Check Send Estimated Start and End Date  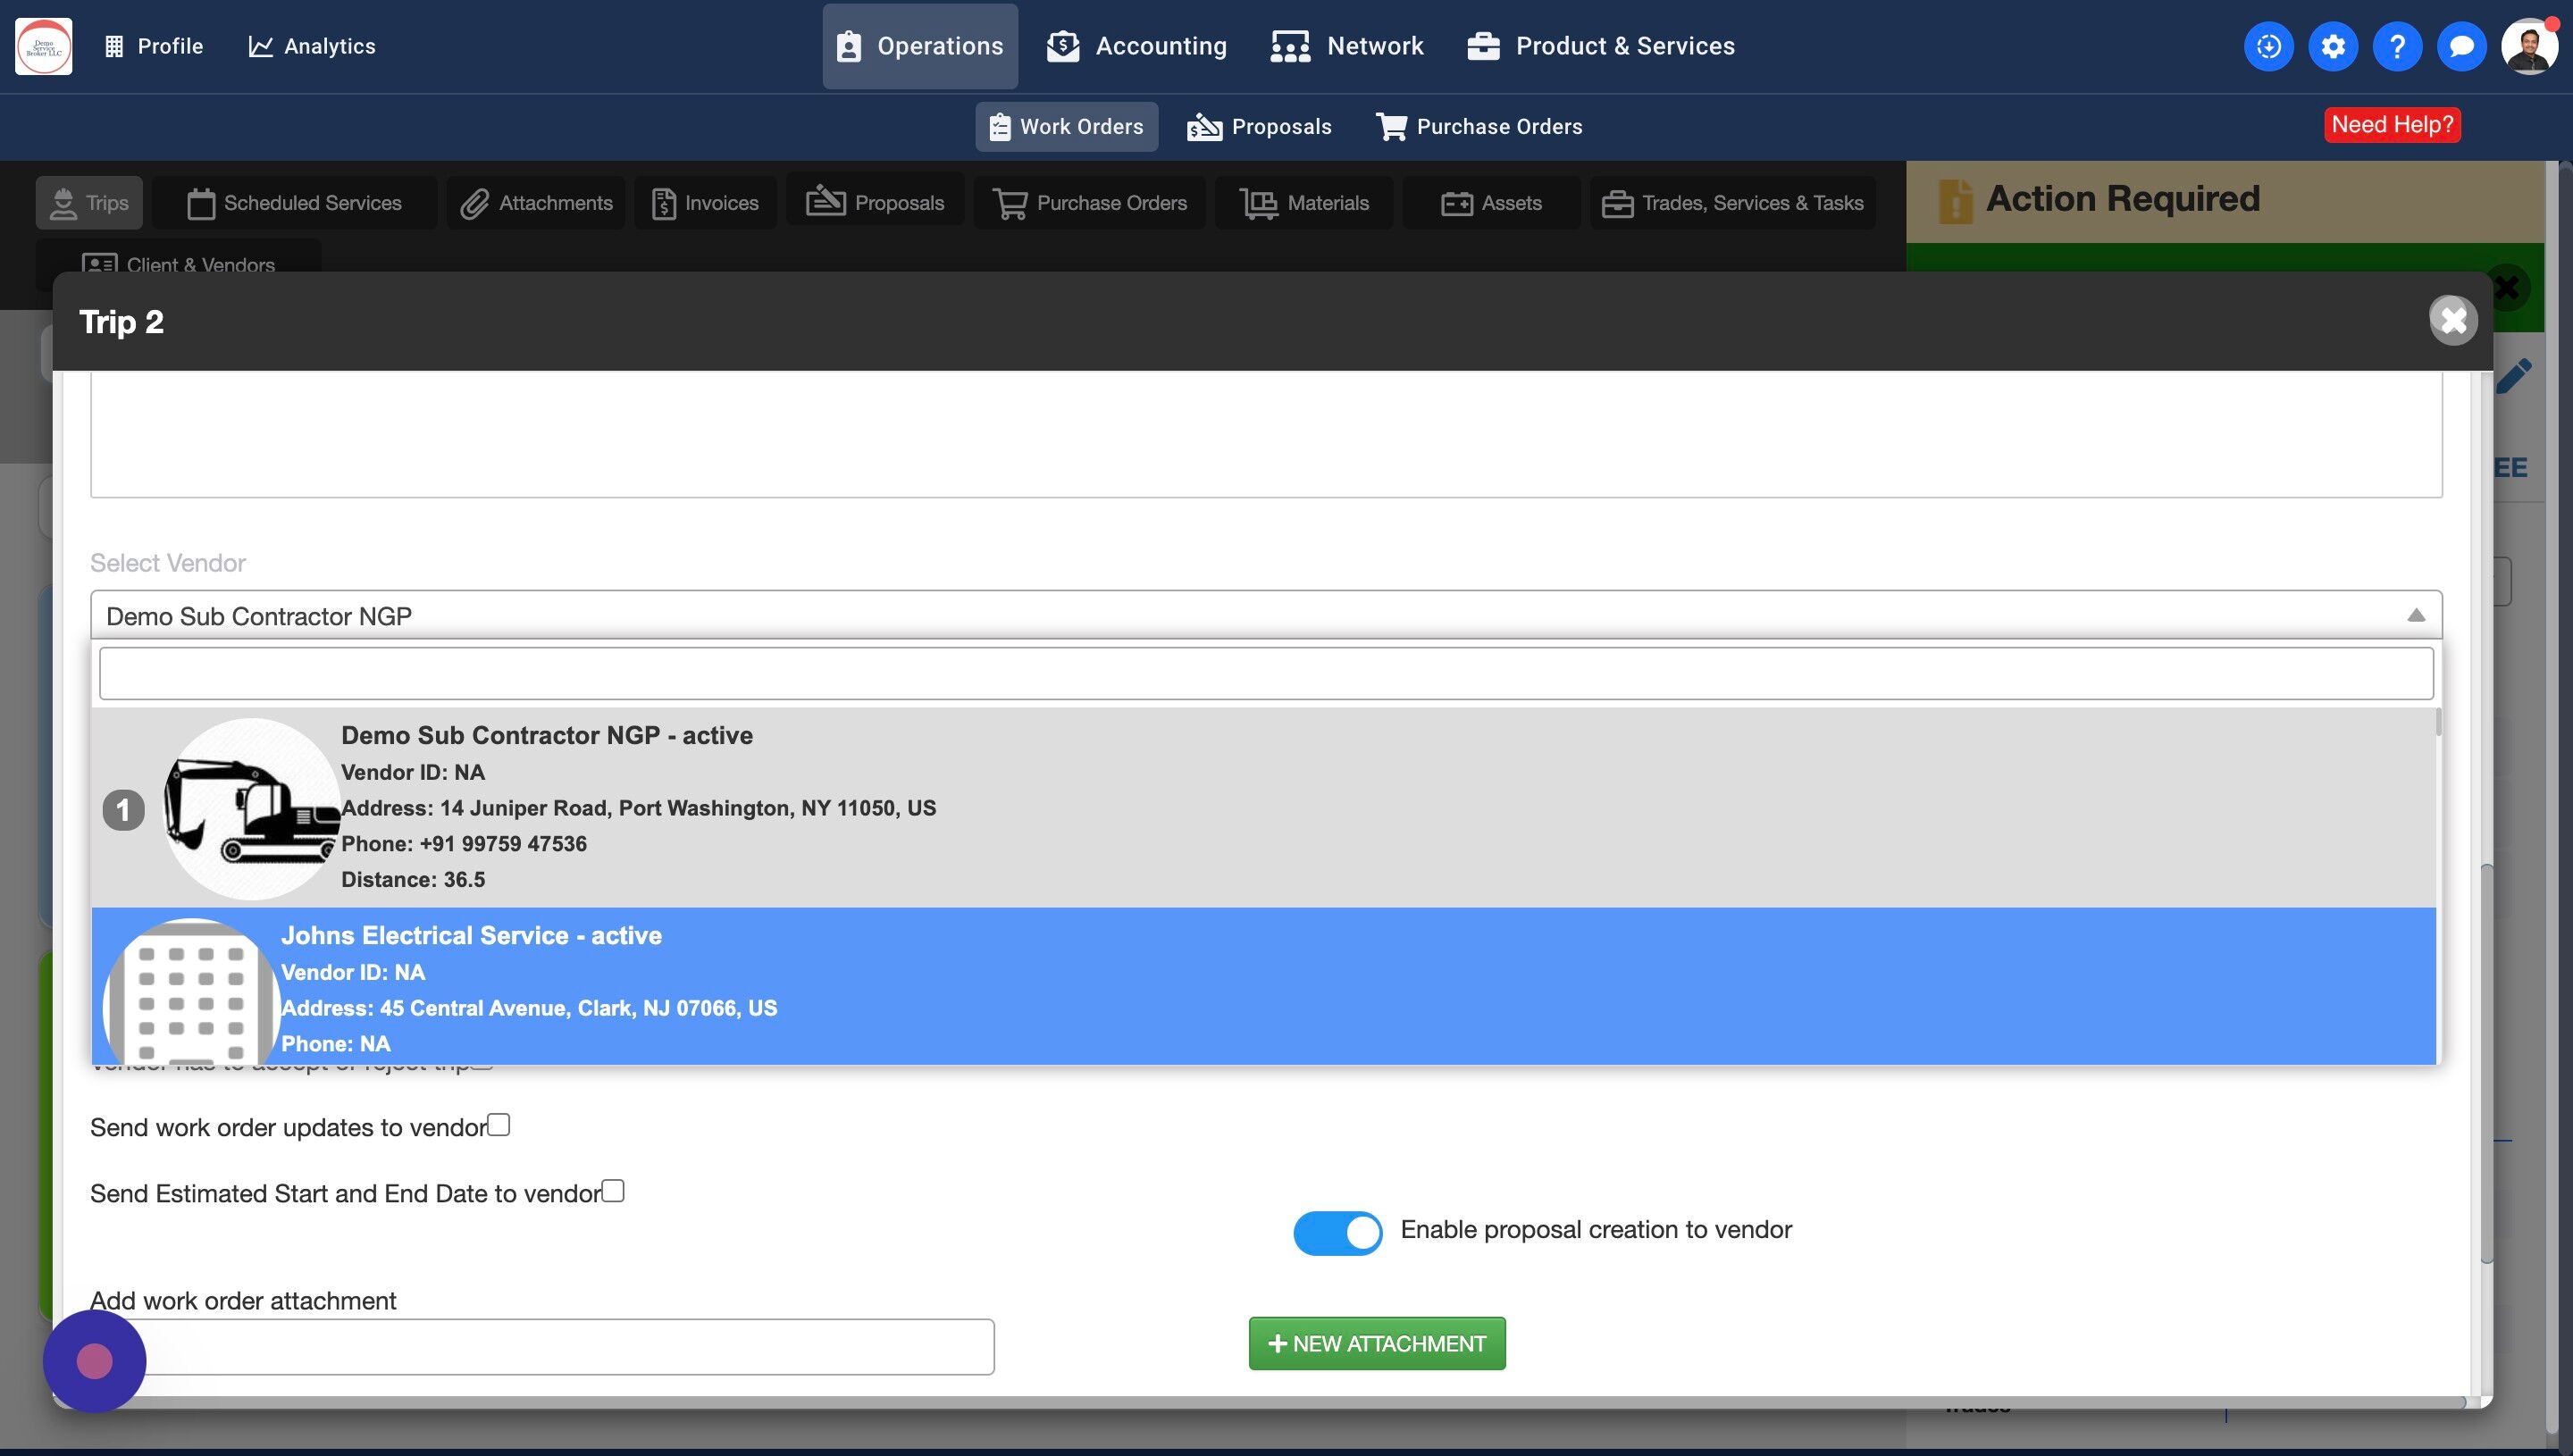pyautogui.click(x=613, y=1191)
